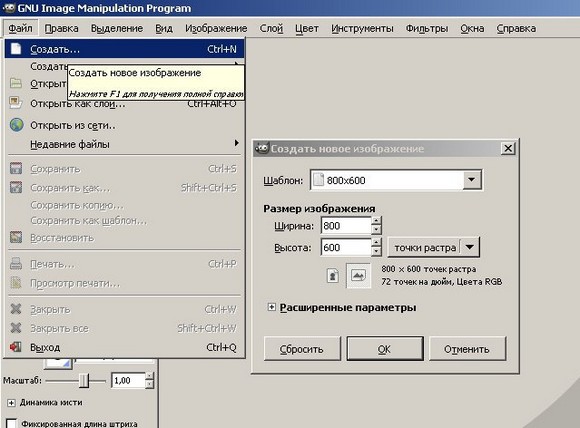Decrease Ширина with the down stepper

click(377, 230)
